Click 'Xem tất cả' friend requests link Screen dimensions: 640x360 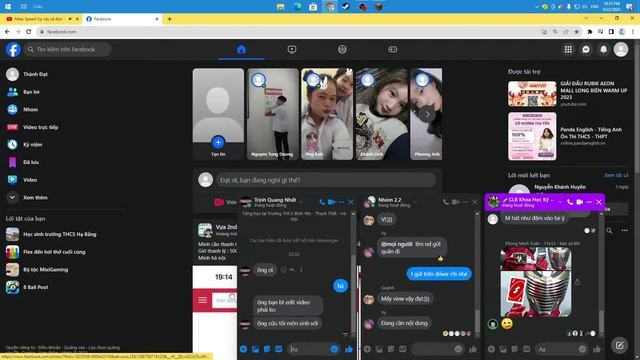pos(616,175)
